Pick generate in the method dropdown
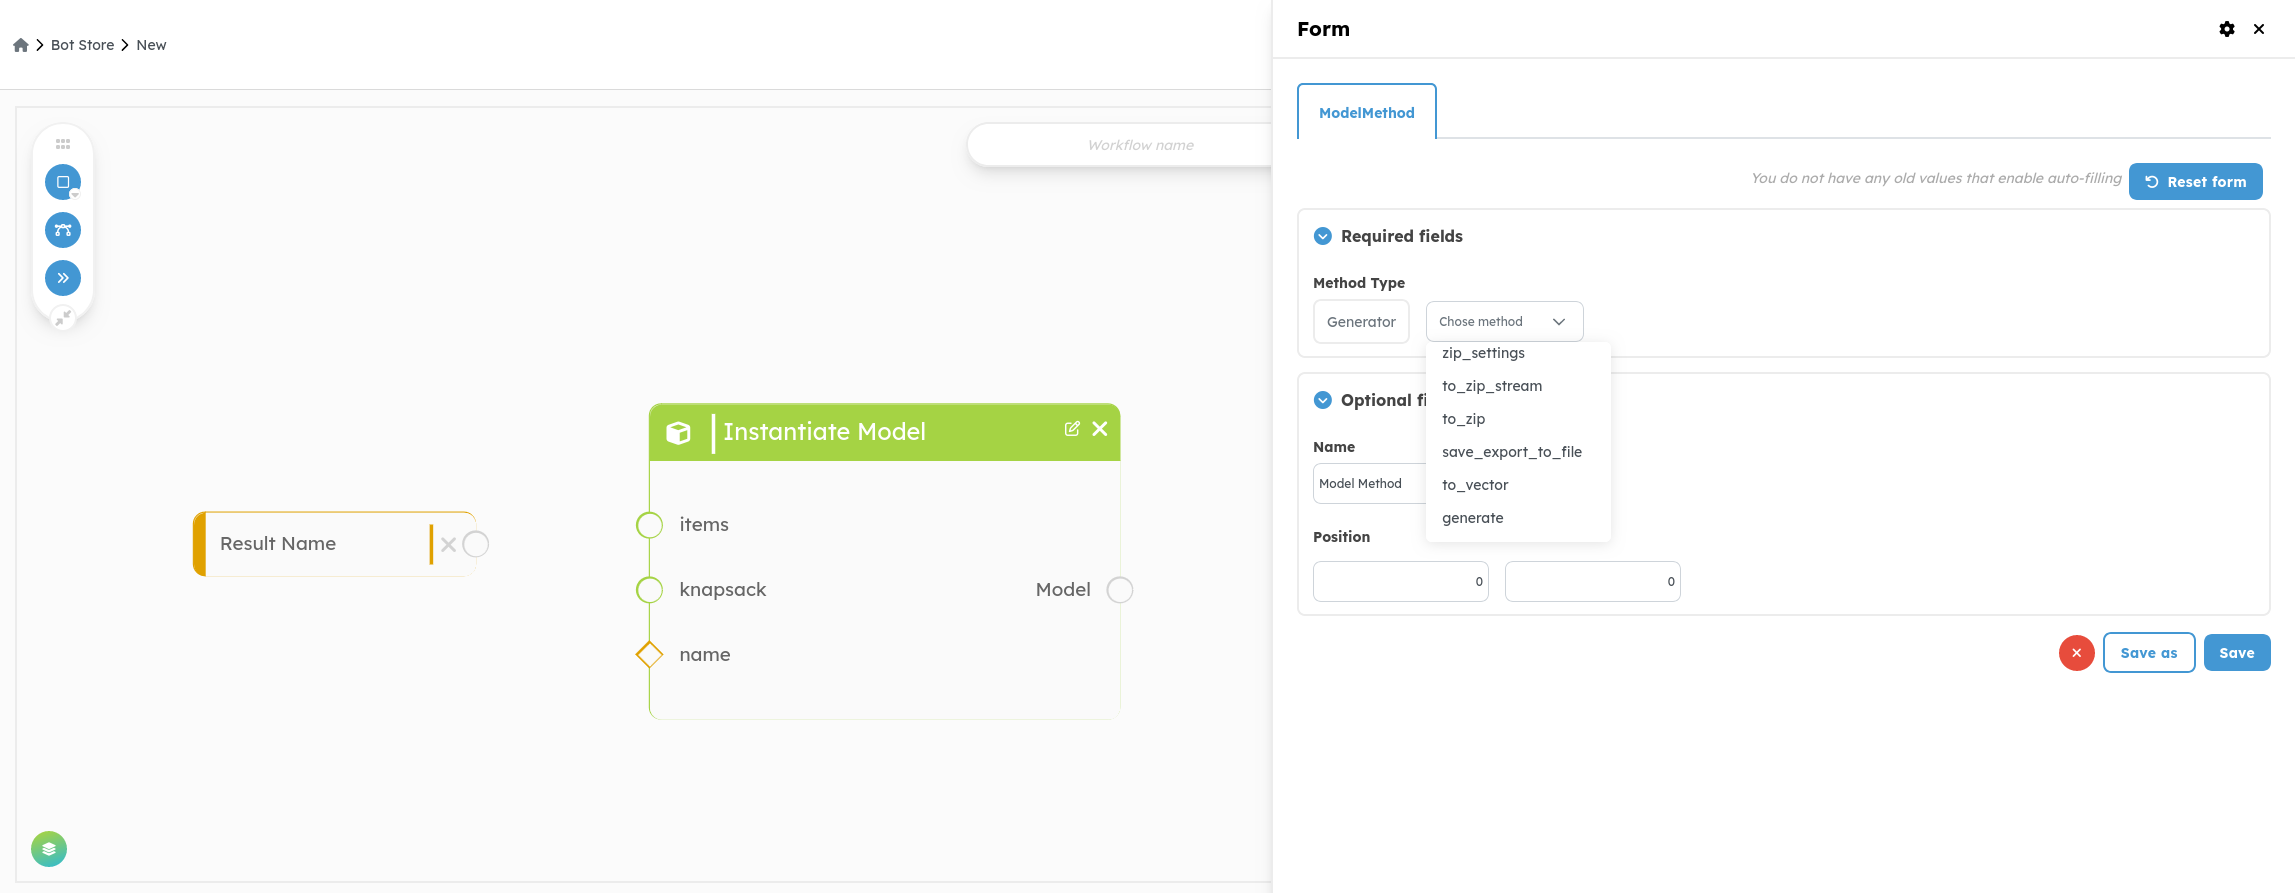The image size is (2295, 893). pyautogui.click(x=1518, y=518)
